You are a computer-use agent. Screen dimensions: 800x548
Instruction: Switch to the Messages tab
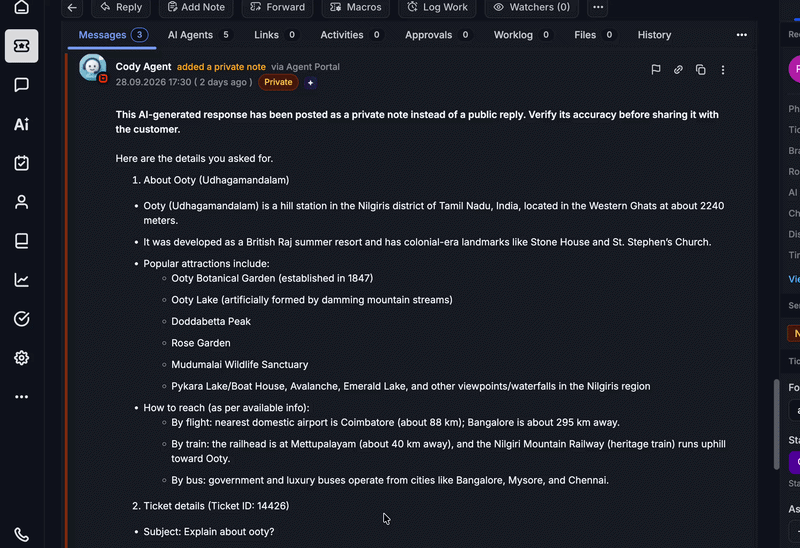[x=112, y=35]
